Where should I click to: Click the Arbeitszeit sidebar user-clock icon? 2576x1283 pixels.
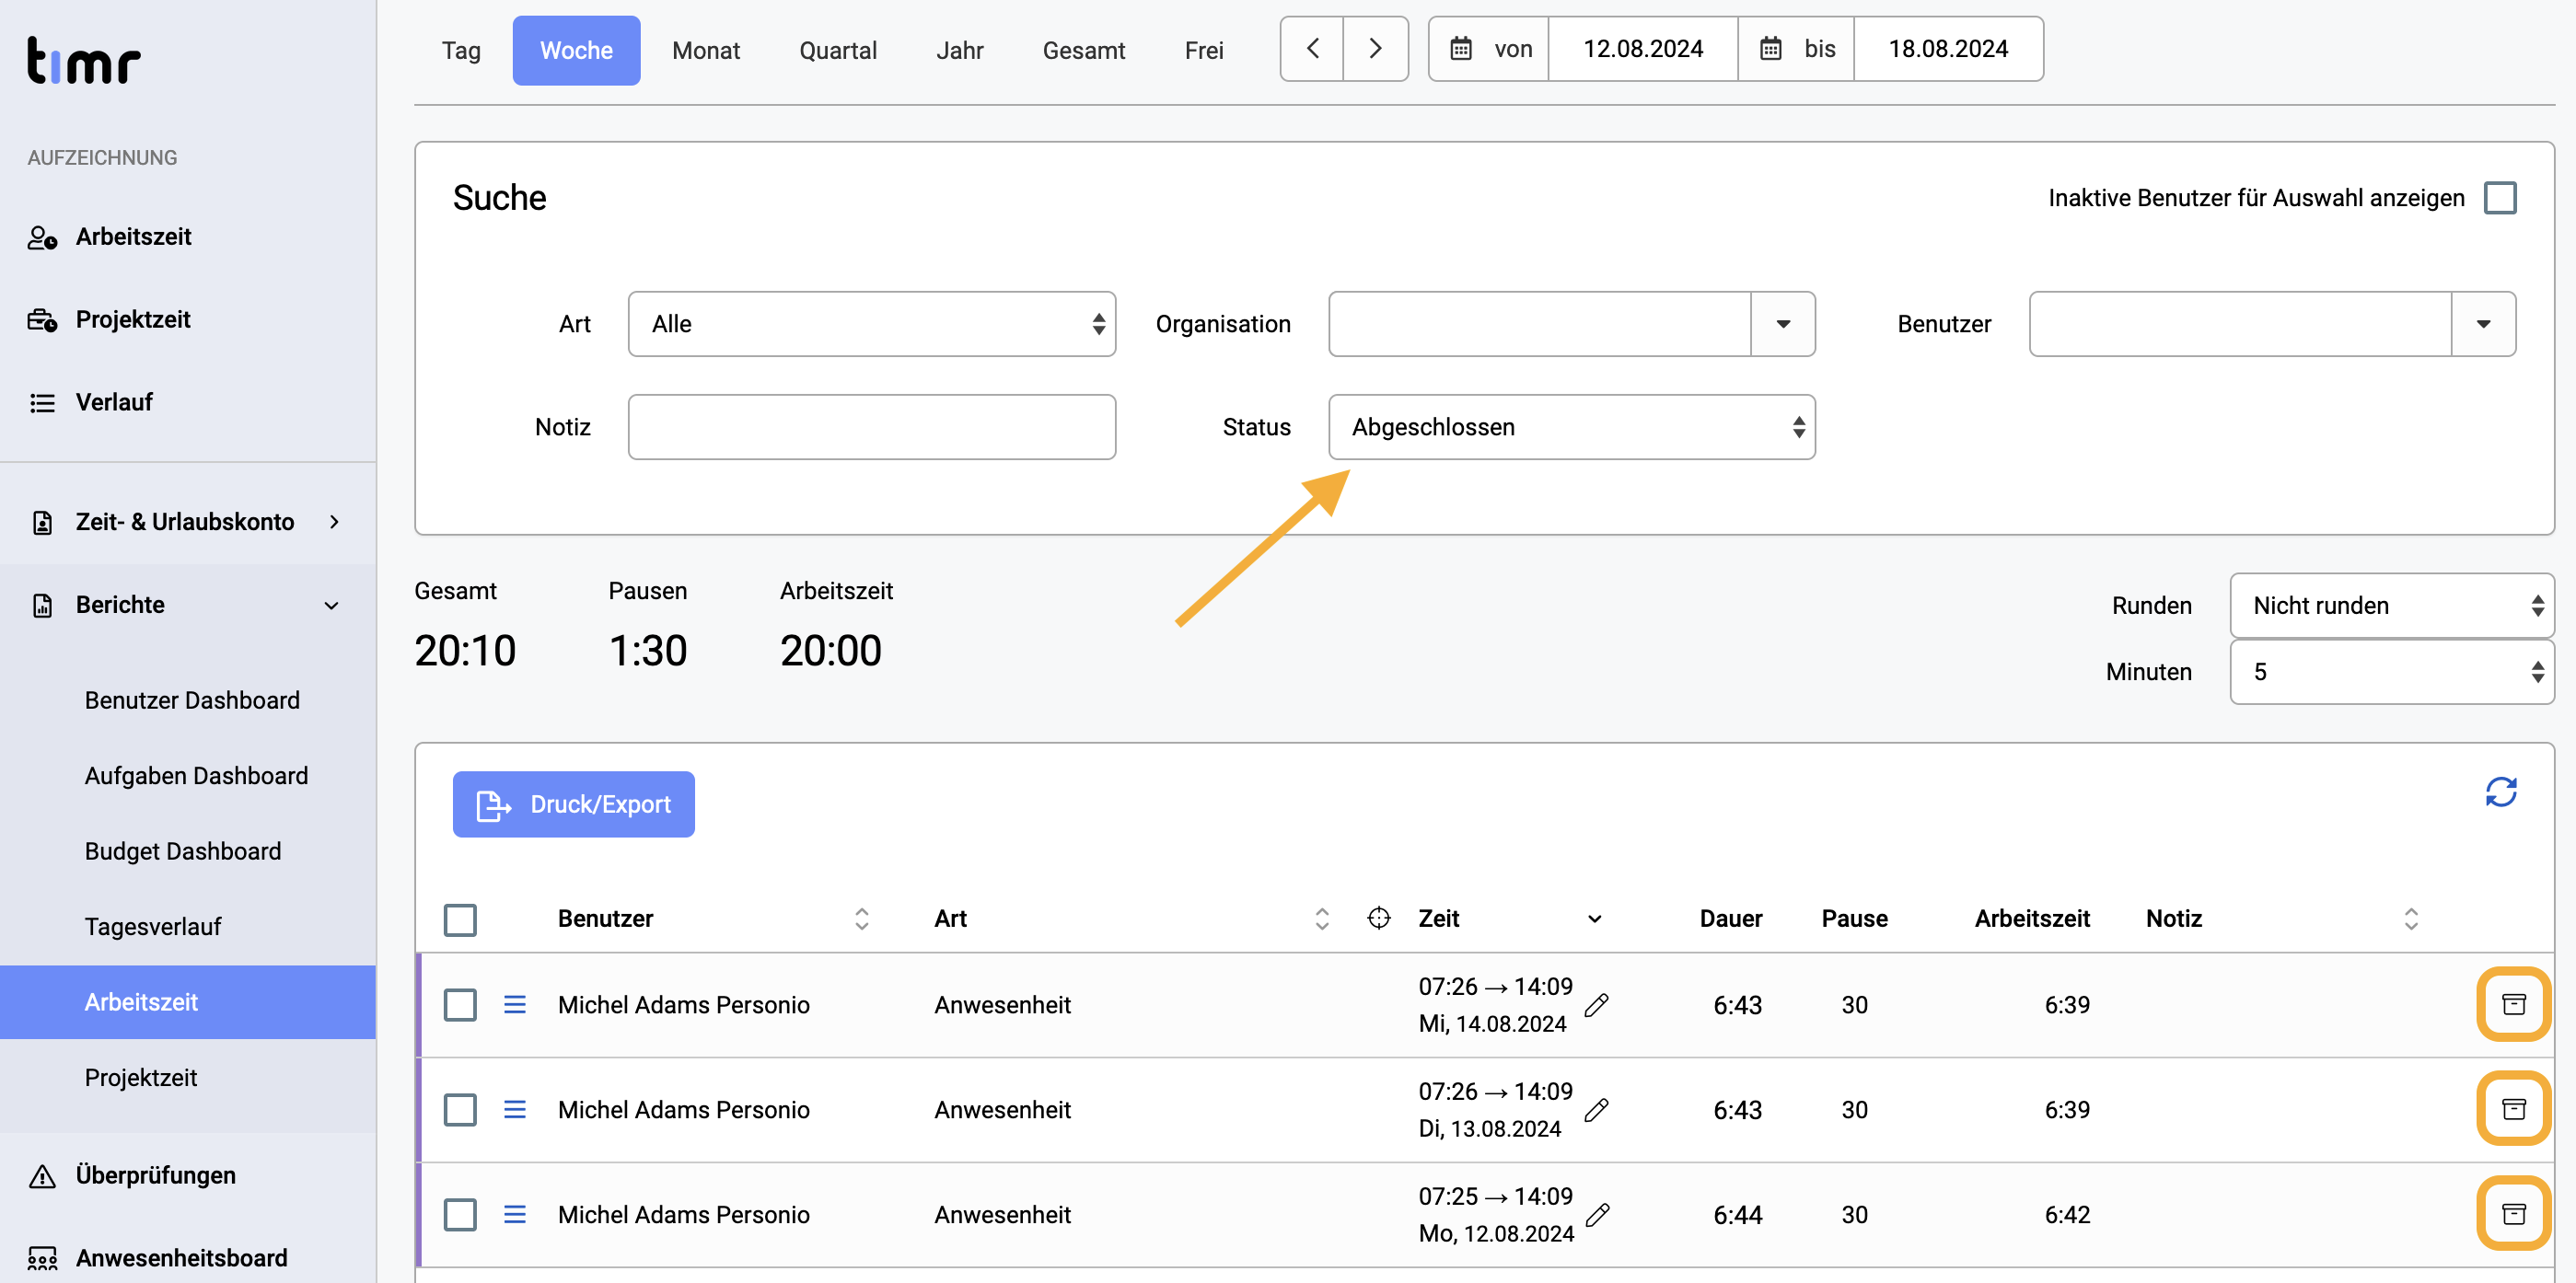pos(42,237)
